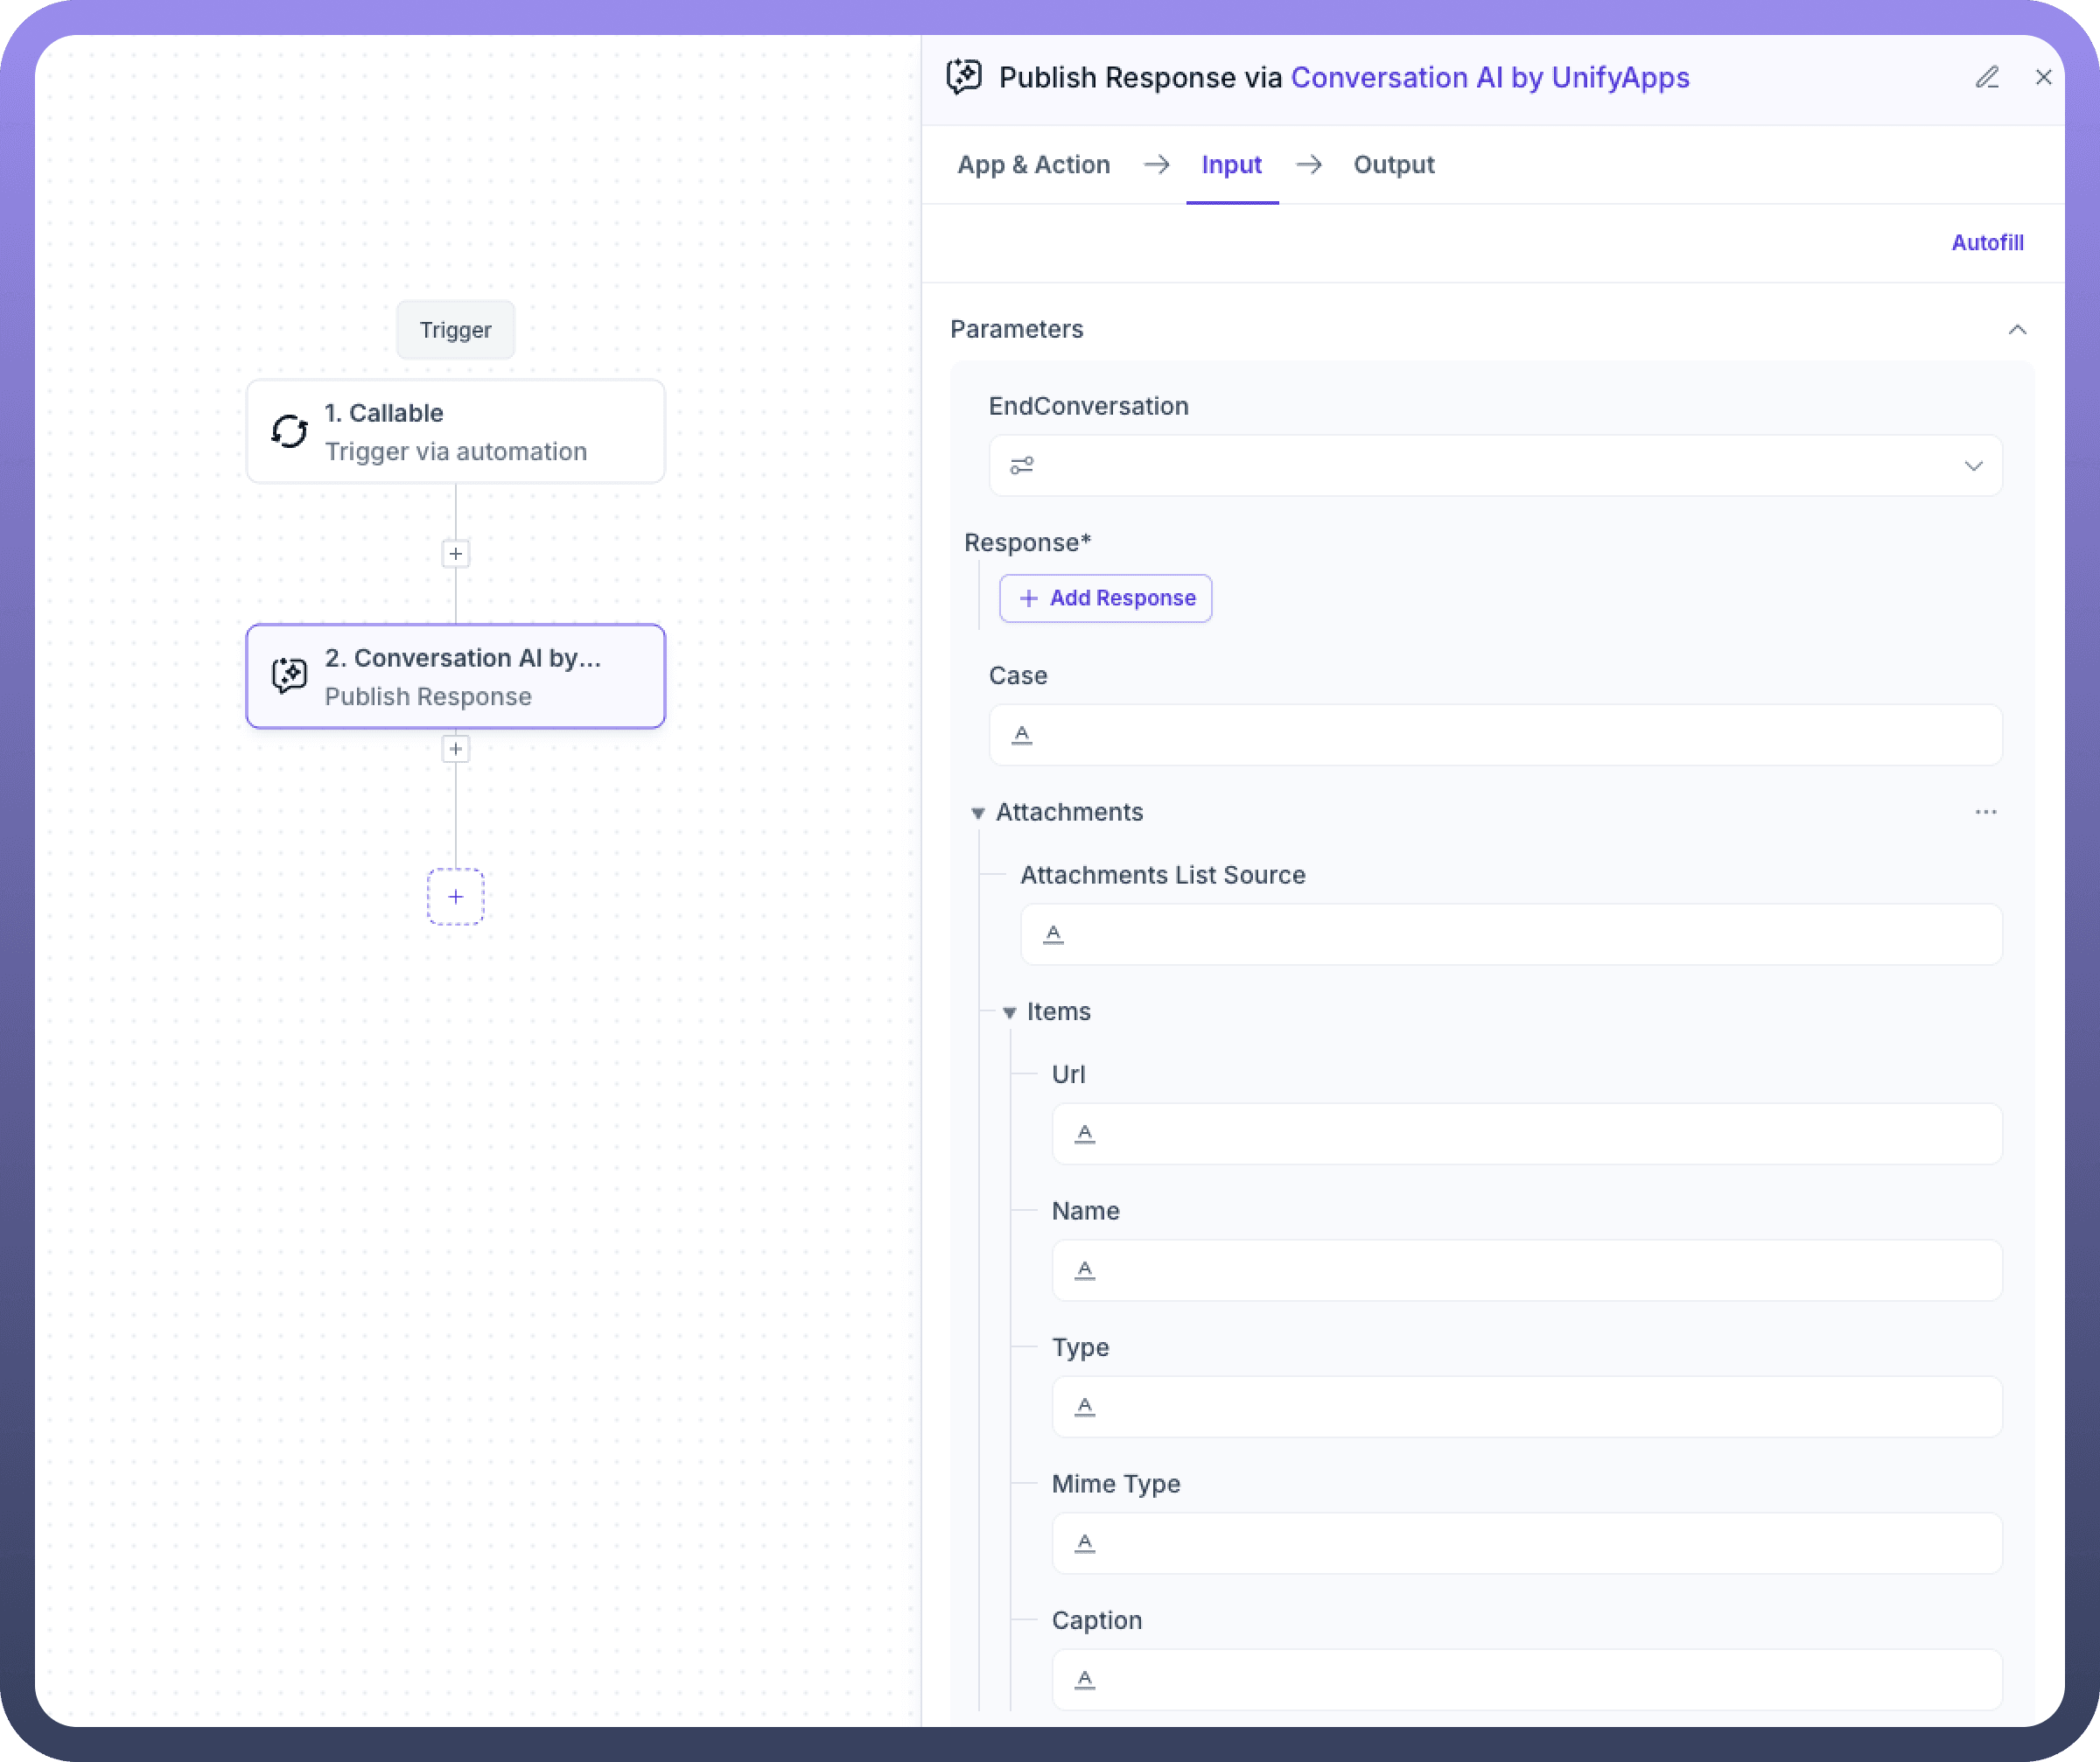Click plus icon directly below Publish Response node
The width and height of the screenshot is (2100, 1762).
(x=456, y=749)
